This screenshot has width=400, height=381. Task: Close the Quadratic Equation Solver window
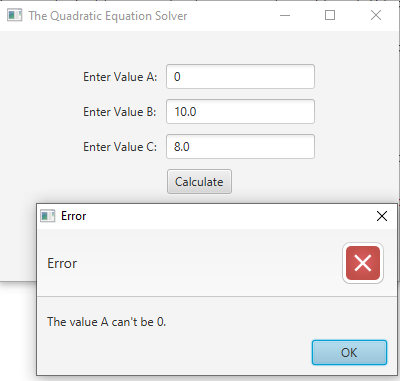click(376, 15)
